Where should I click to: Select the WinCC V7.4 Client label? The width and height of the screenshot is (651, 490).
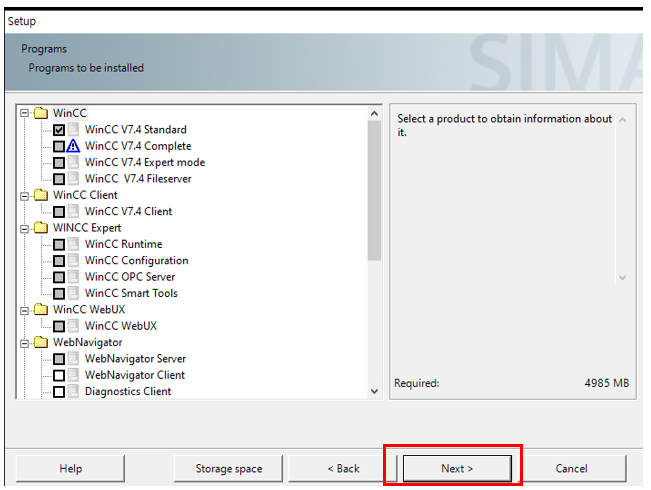pos(129,211)
